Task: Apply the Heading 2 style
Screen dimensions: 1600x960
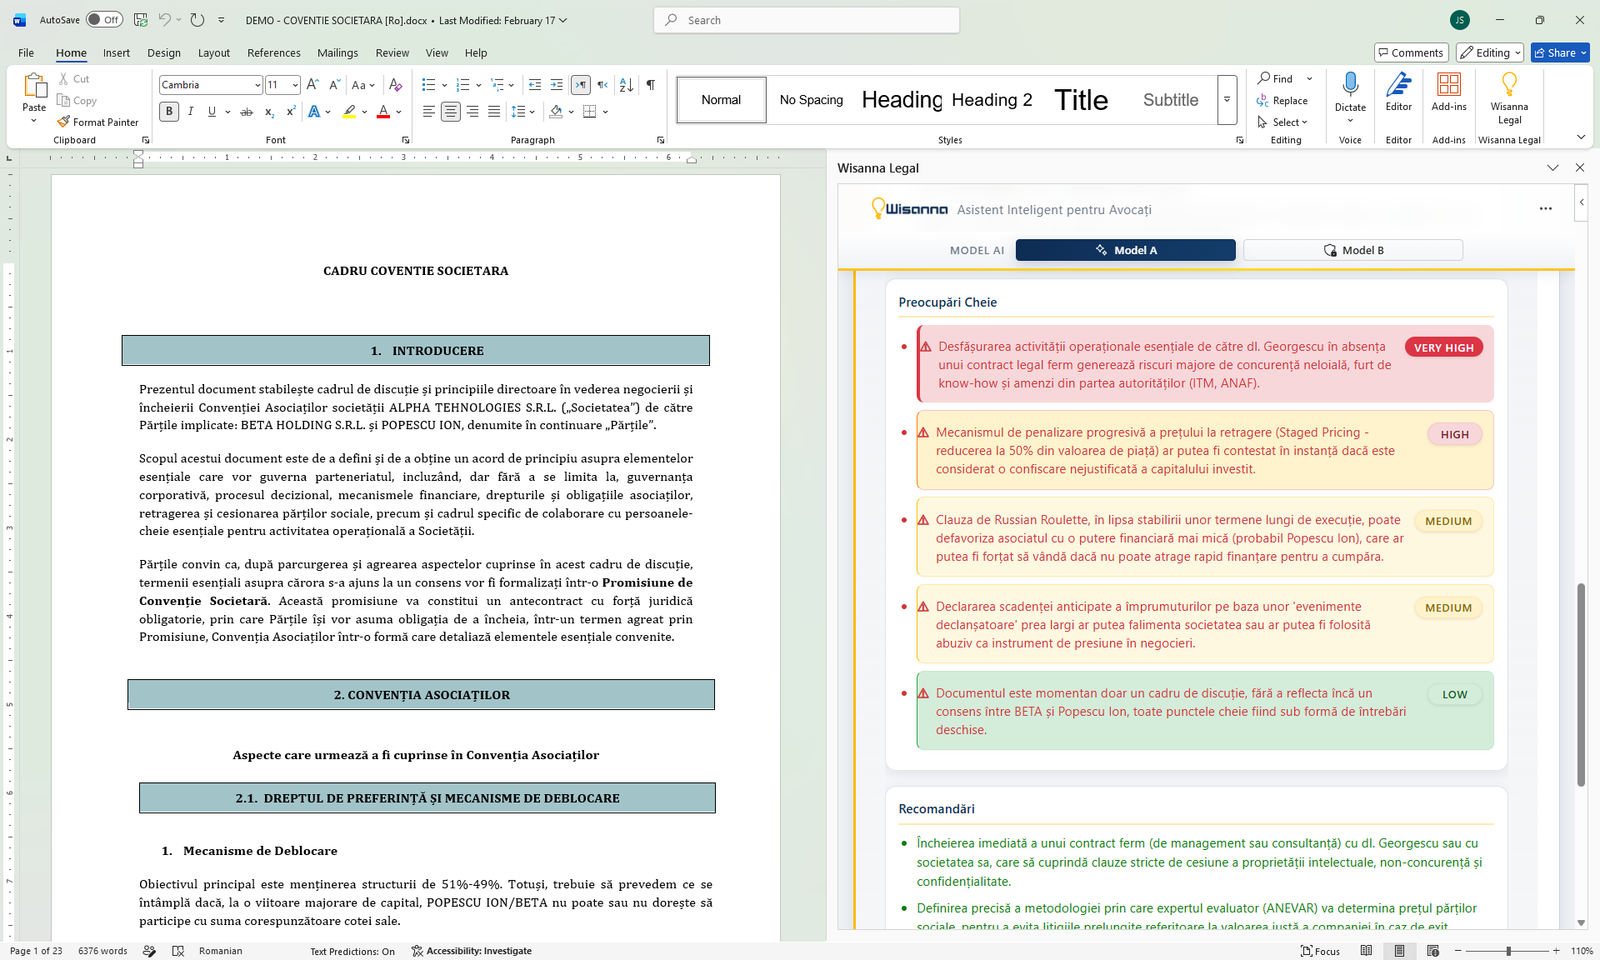Action: click(992, 100)
